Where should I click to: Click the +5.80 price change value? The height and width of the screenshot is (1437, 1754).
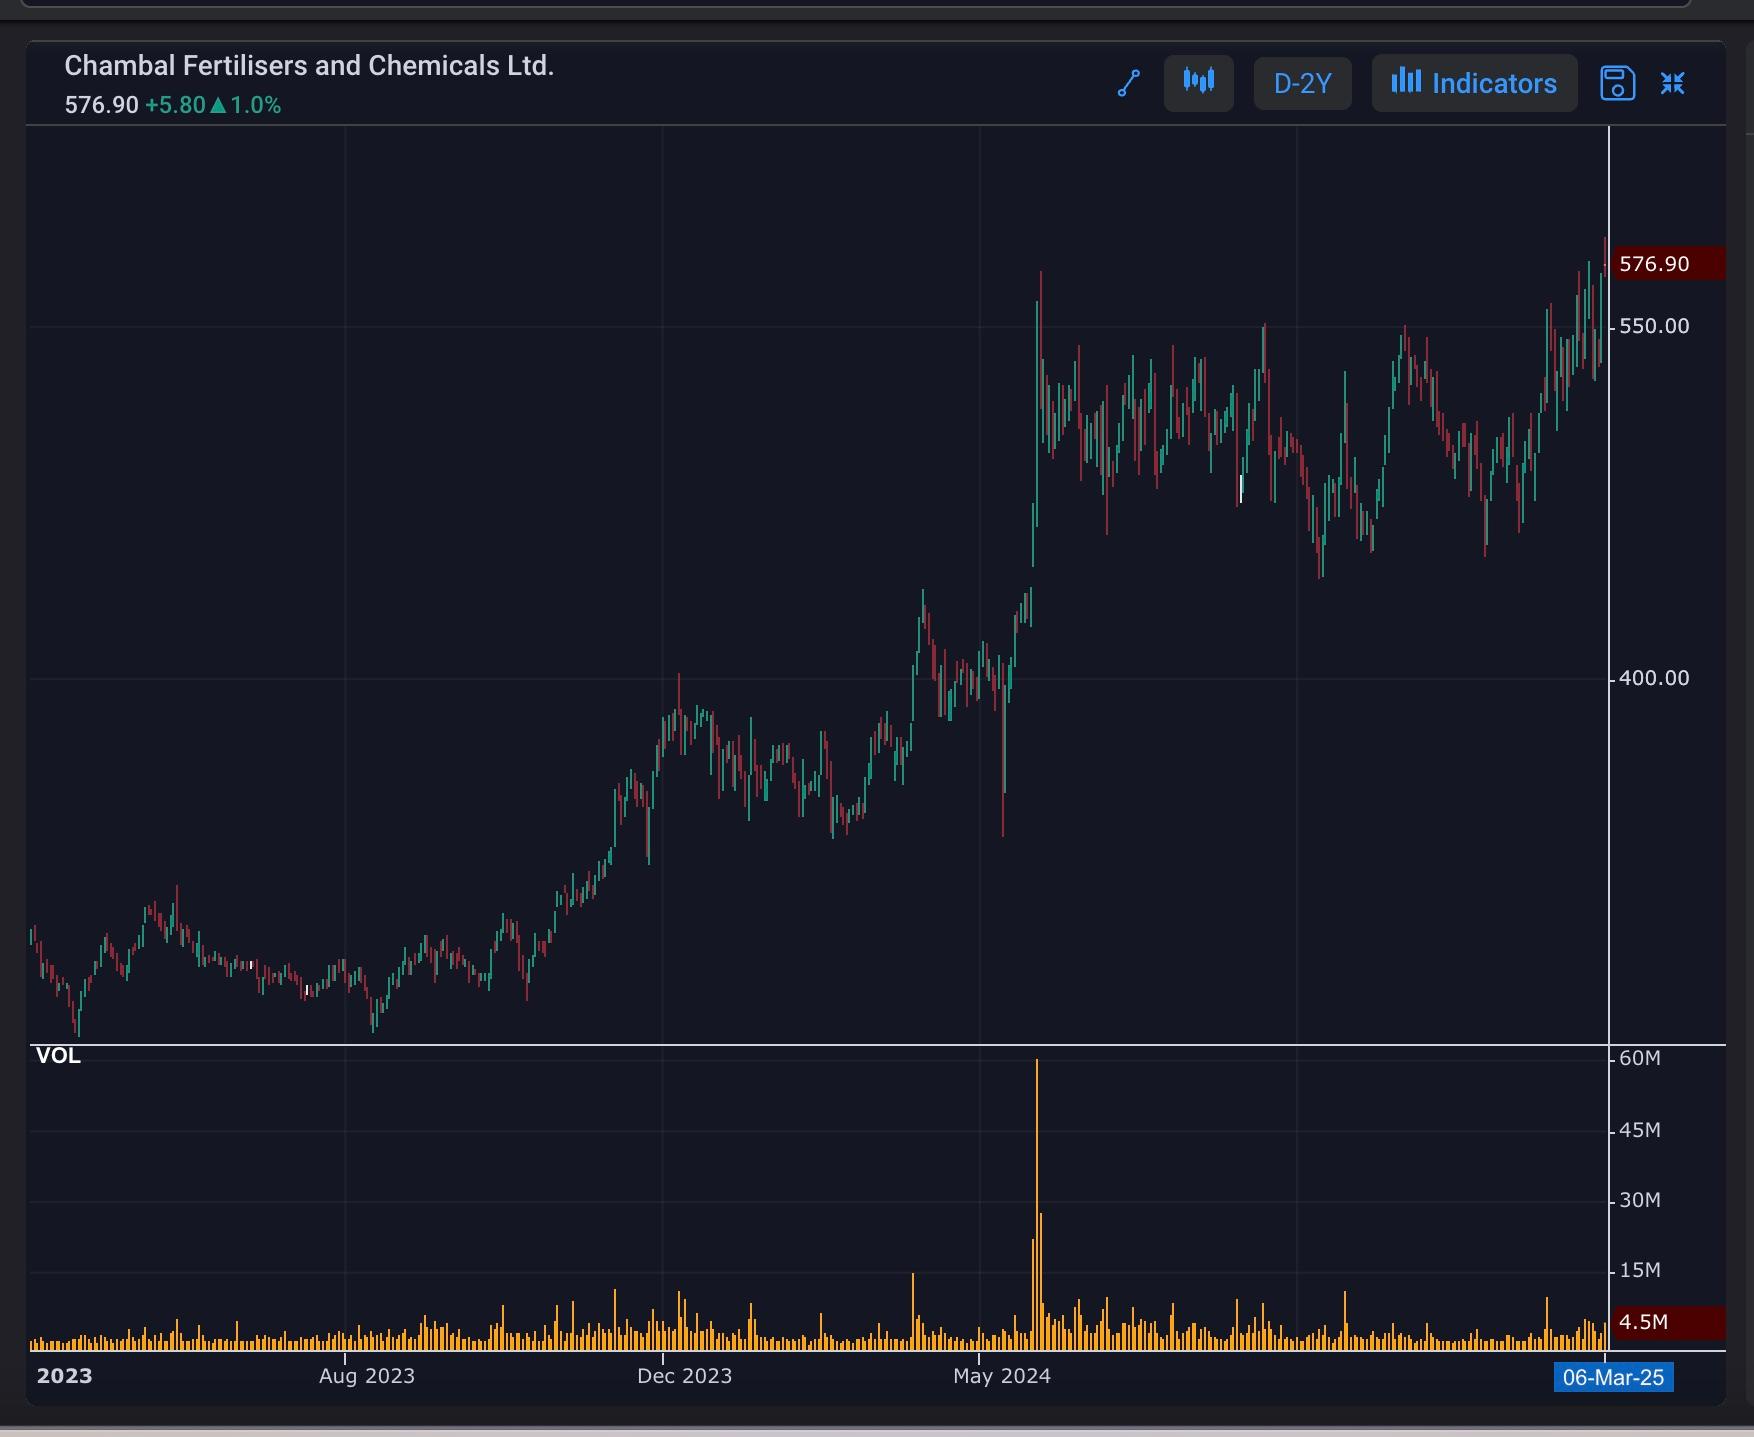click(x=175, y=105)
